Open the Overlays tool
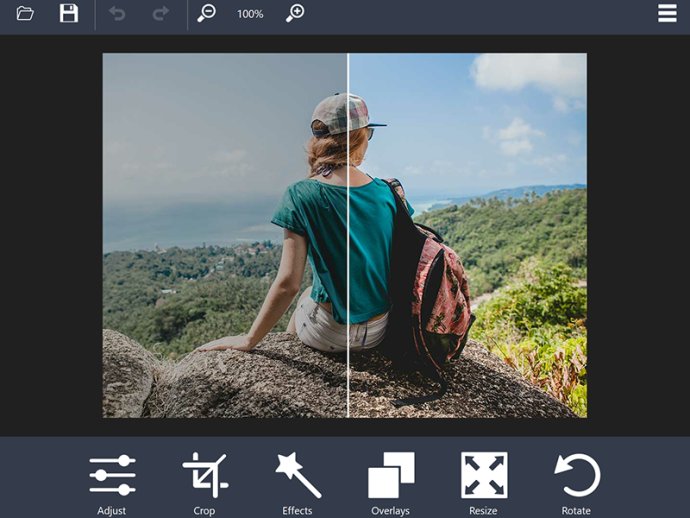Image resolution: width=690 pixels, height=518 pixels. click(x=391, y=475)
